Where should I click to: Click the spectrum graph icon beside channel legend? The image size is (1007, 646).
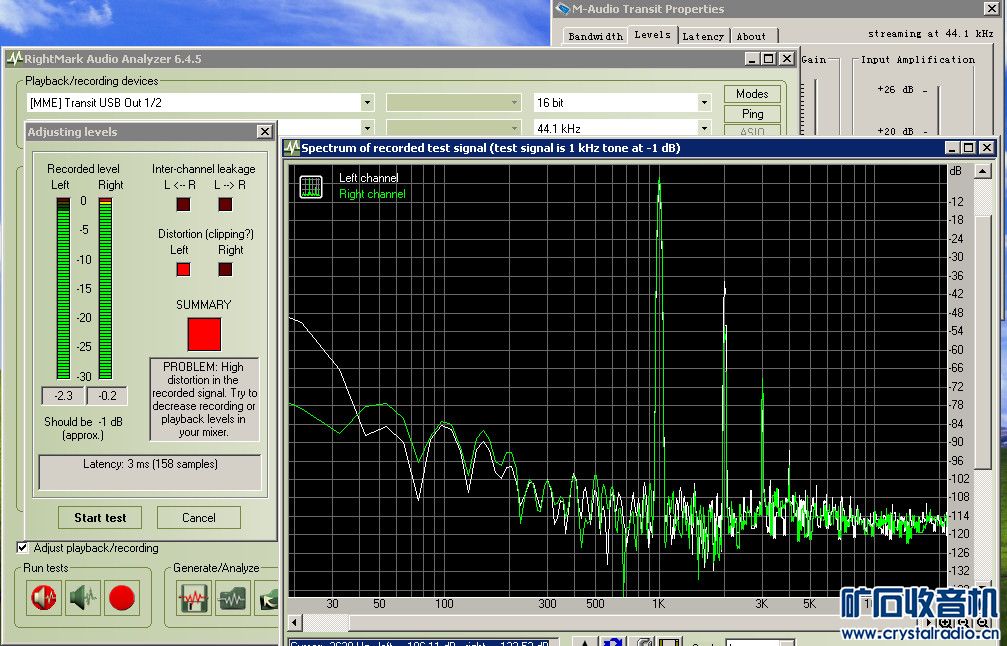(x=311, y=186)
